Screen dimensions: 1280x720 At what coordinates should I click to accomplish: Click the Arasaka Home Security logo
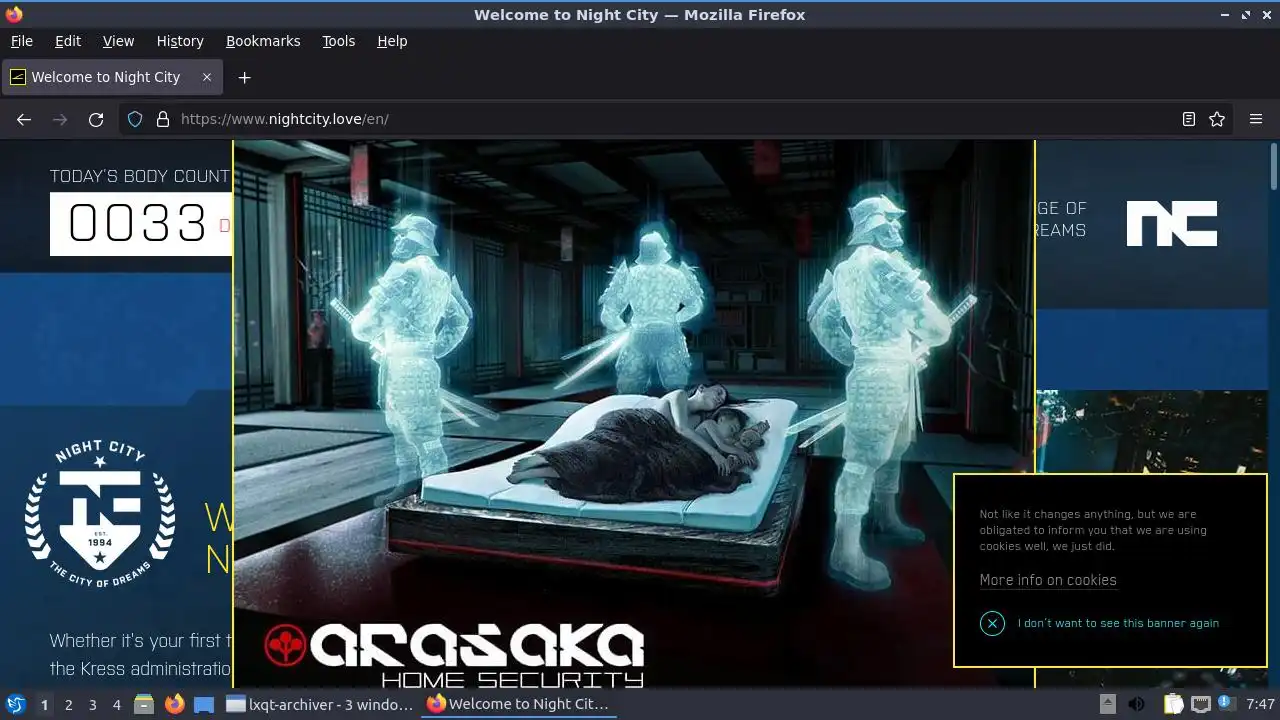(x=455, y=655)
